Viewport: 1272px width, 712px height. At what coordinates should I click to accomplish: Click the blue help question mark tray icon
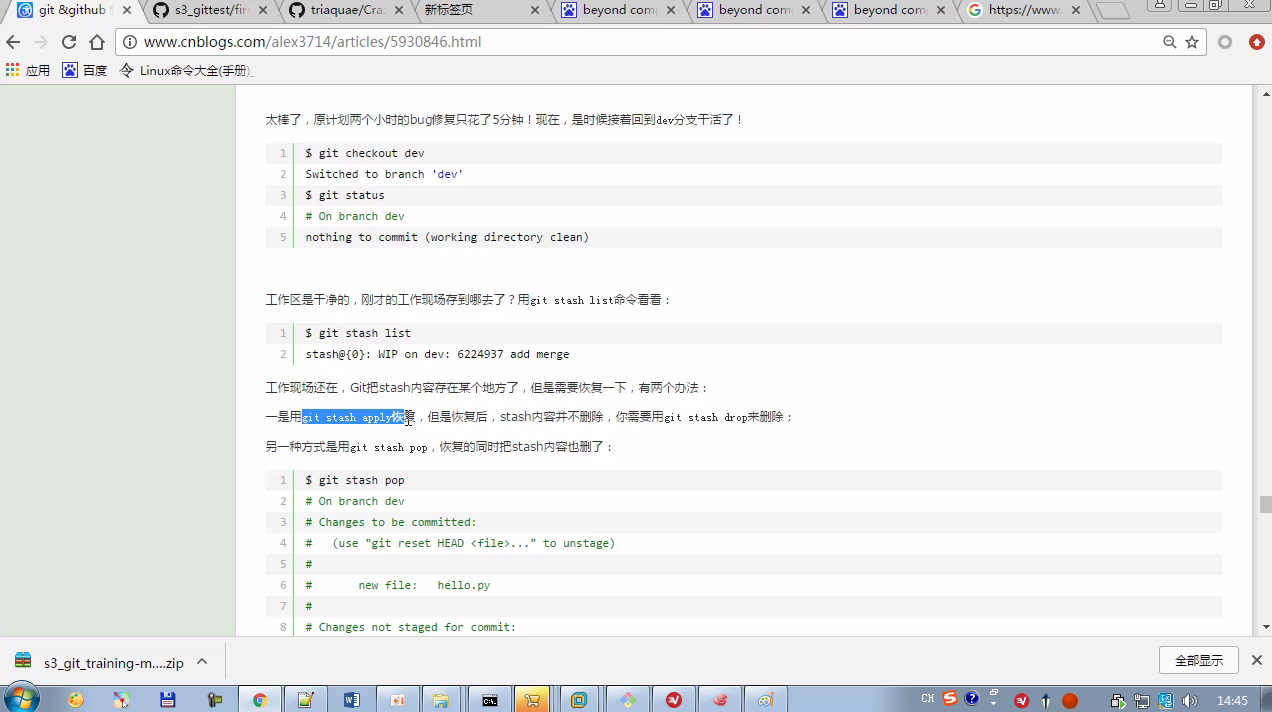971,698
